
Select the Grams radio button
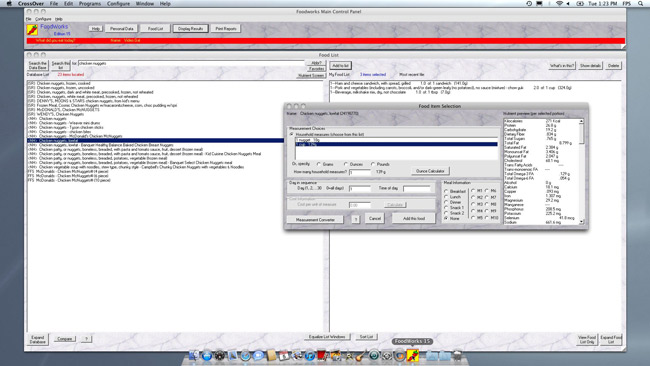click(319, 164)
